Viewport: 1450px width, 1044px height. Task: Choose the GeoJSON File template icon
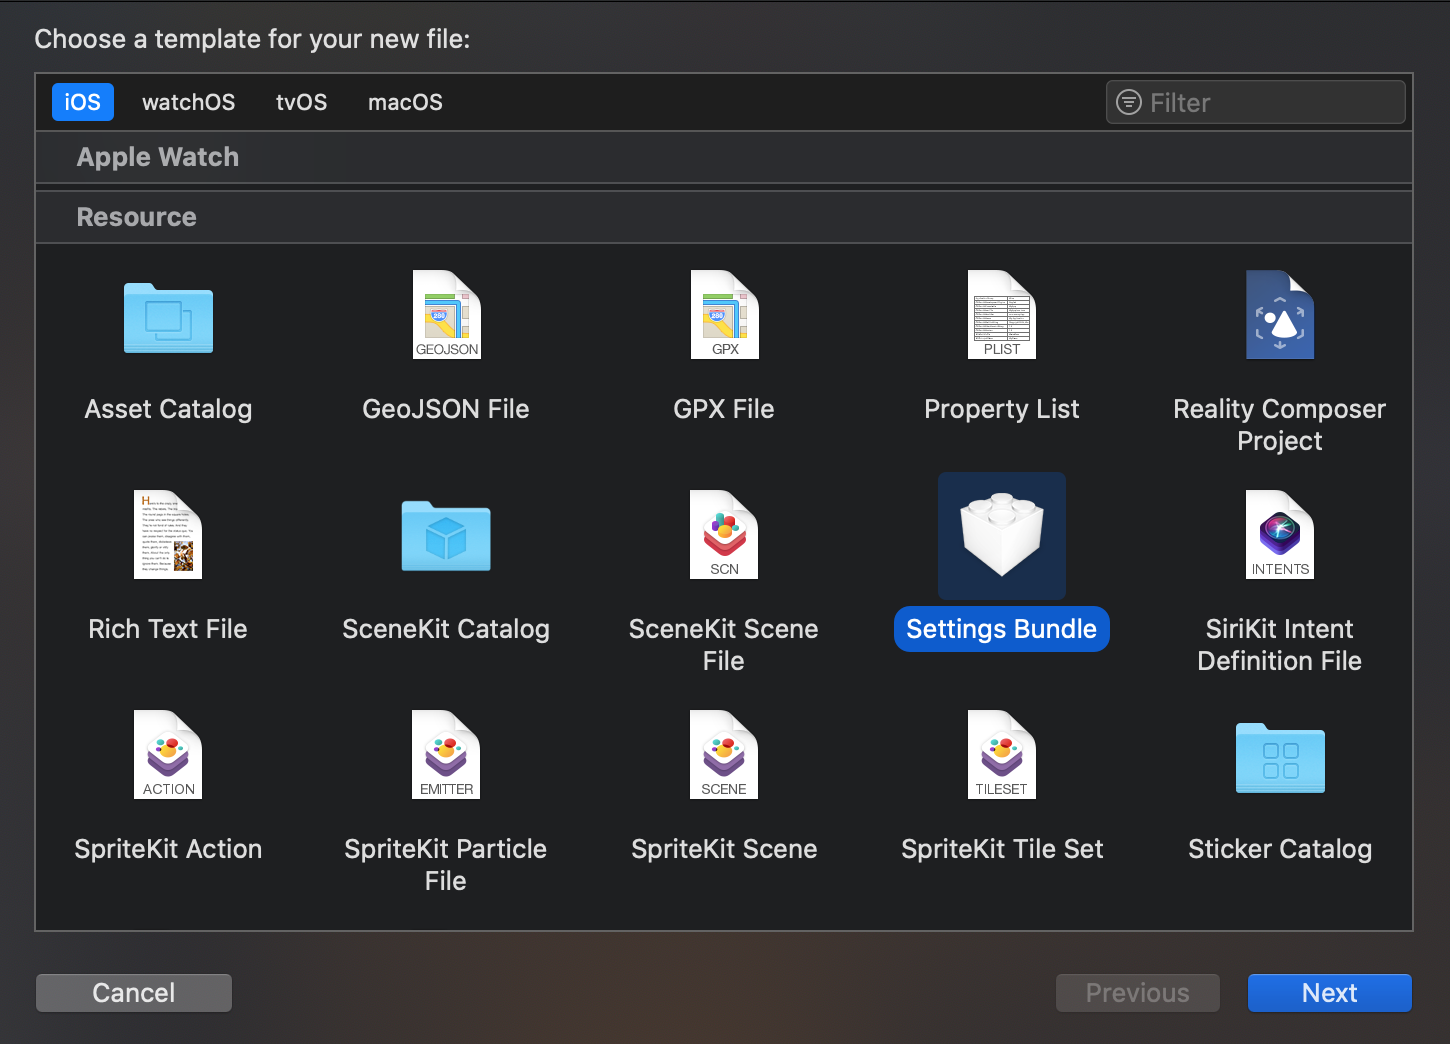[x=446, y=315]
